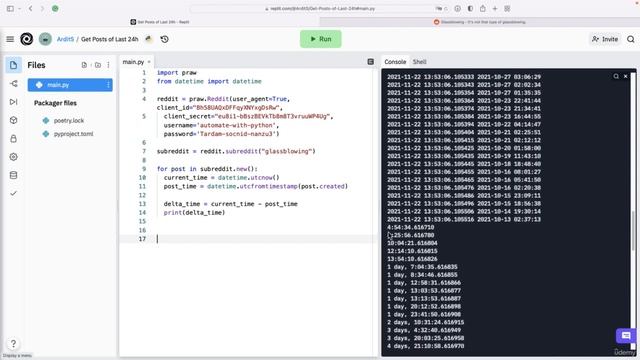Image resolution: width=640 pixels, height=360 pixels.
Task: Open the search magnifier in Replit header
Action: point(631,39)
